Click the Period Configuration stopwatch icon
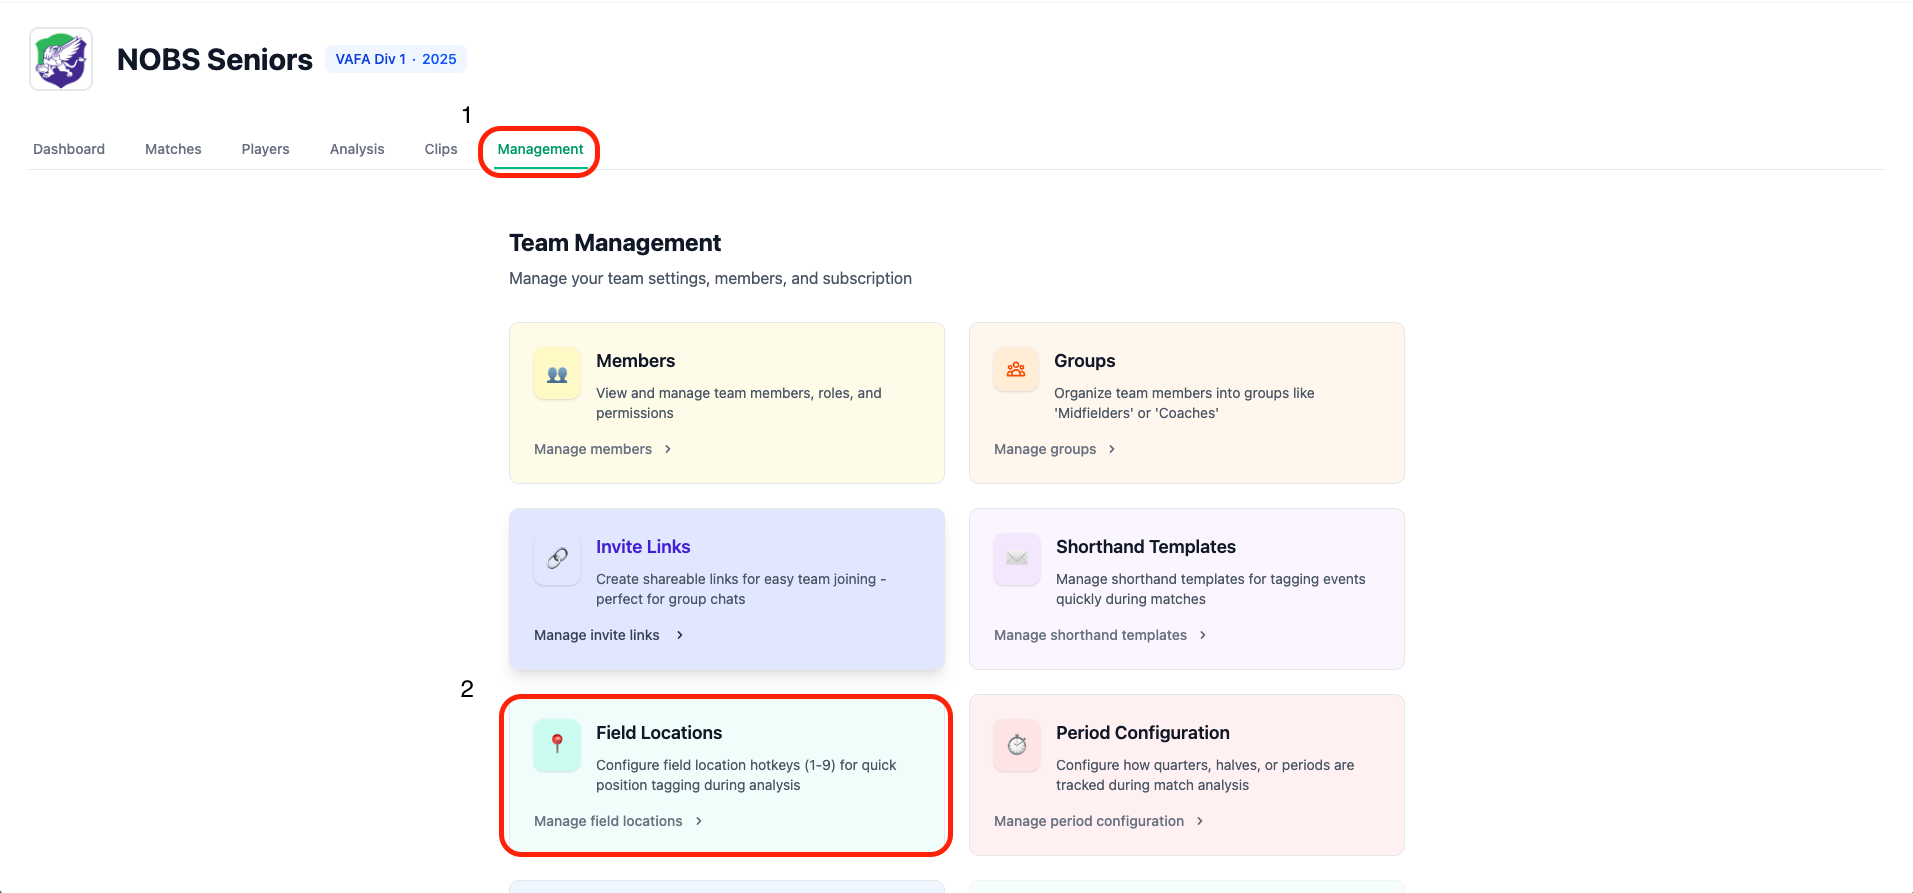The image size is (1913, 893). pyautogui.click(x=1017, y=744)
